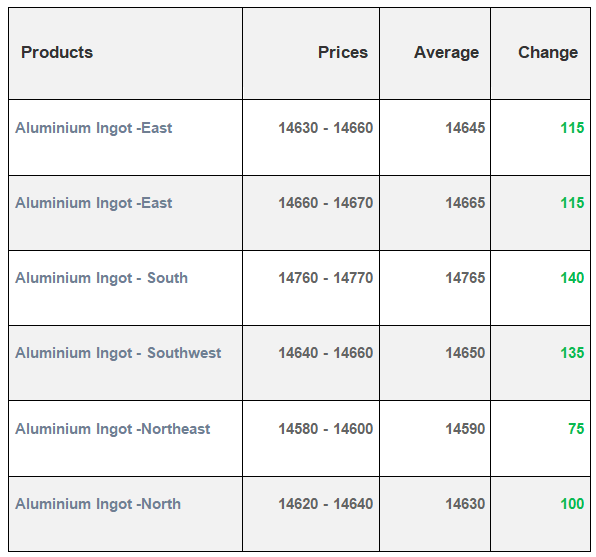Click the green change value 140
Image resolution: width=596 pixels, height=557 pixels.
[x=572, y=278]
